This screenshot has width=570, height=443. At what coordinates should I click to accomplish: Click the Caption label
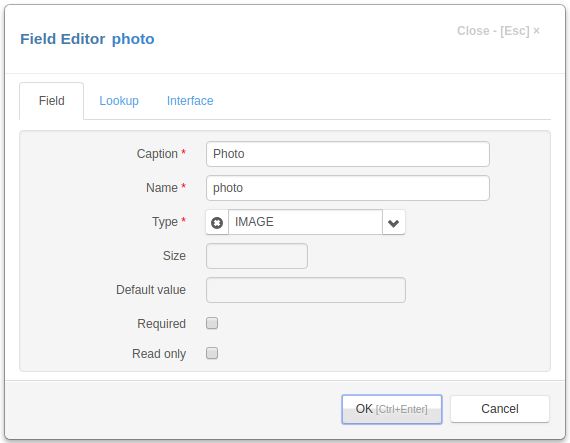[x=157, y=154]
